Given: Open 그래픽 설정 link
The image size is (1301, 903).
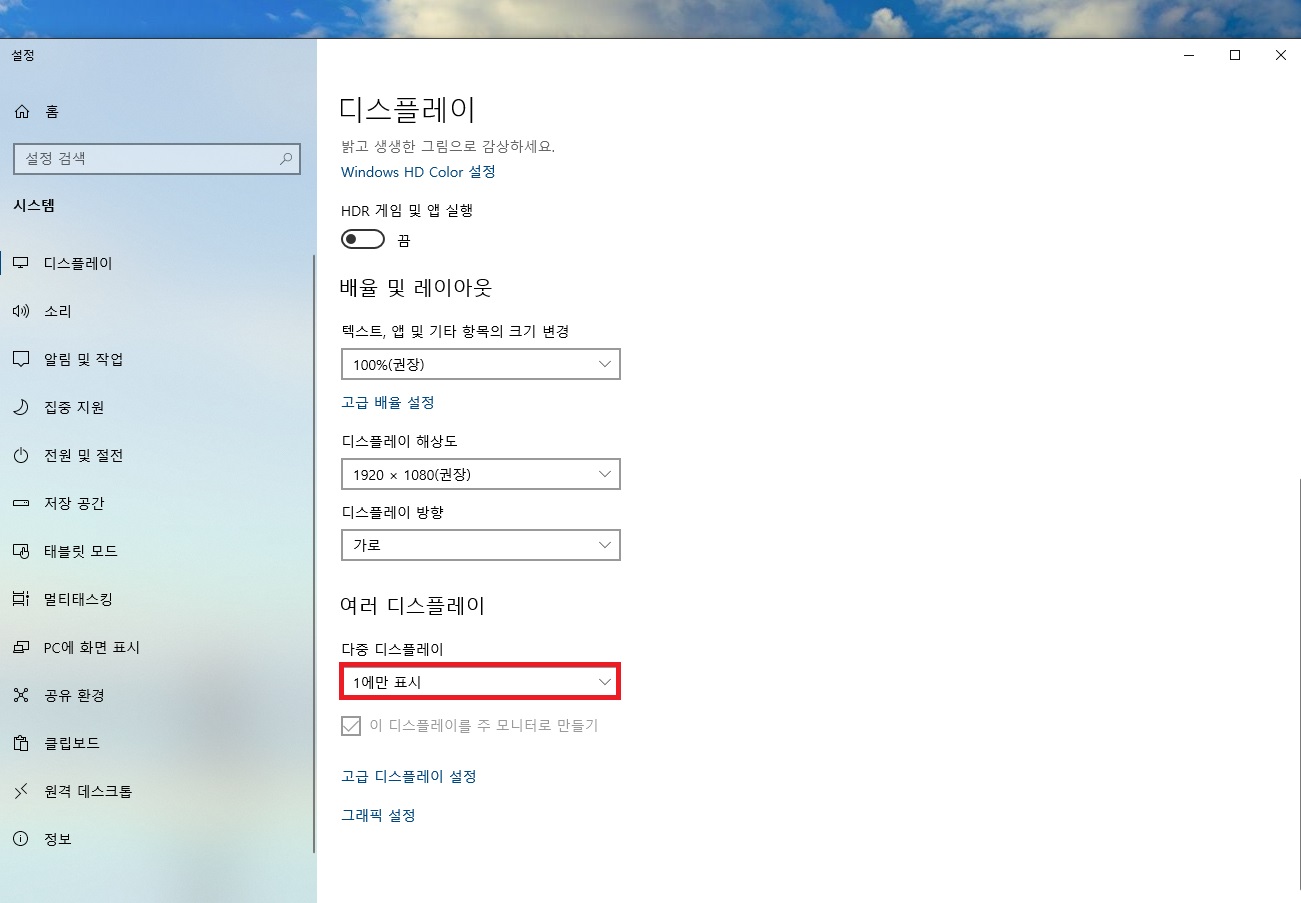Looking at the screenshot, I should tap(378, 815).
